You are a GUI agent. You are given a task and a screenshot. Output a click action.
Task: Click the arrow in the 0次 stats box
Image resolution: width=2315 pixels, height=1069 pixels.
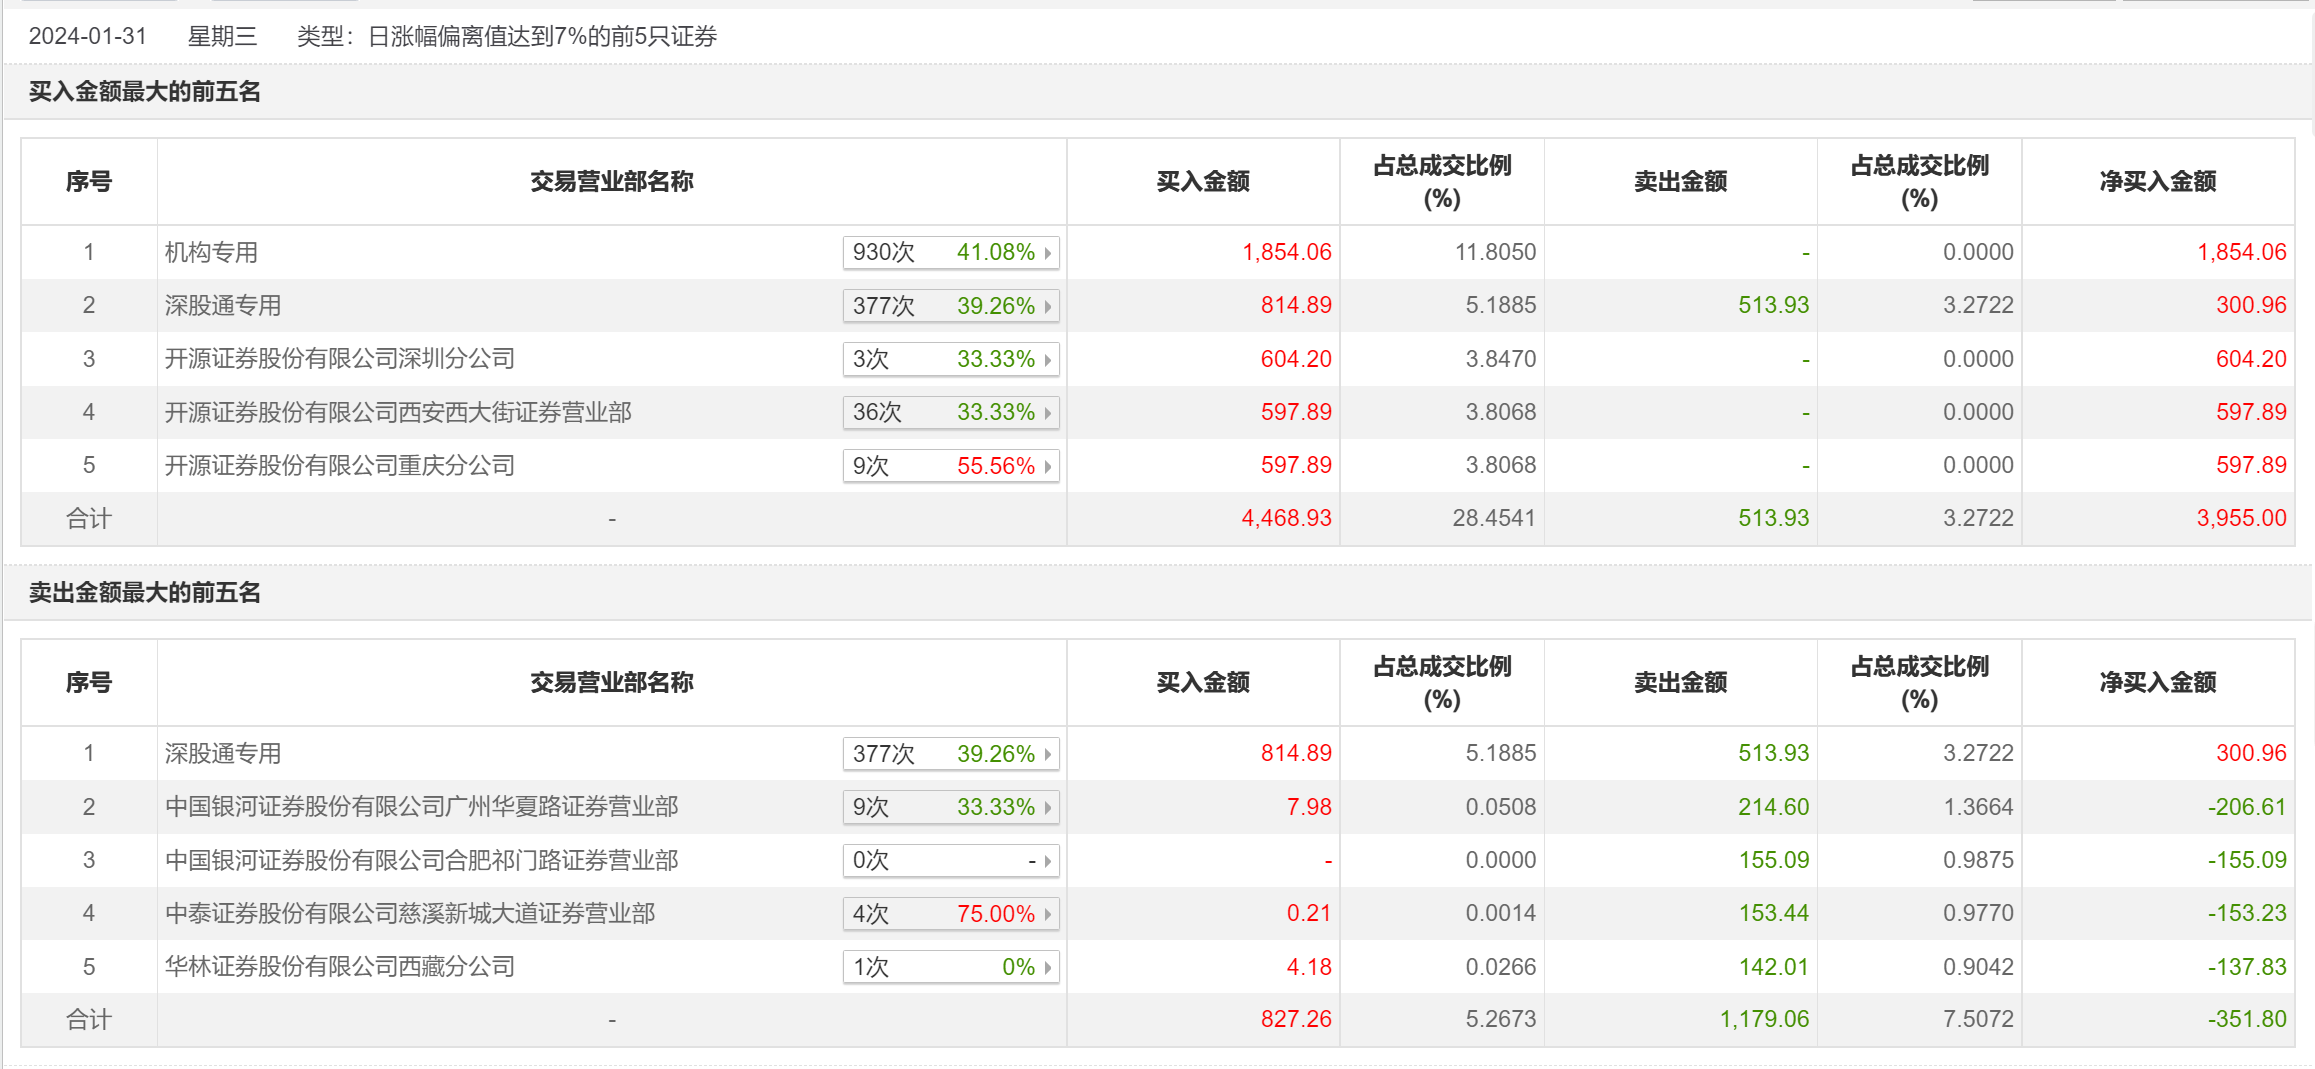pyautogui.click(x=1047, y=861)
